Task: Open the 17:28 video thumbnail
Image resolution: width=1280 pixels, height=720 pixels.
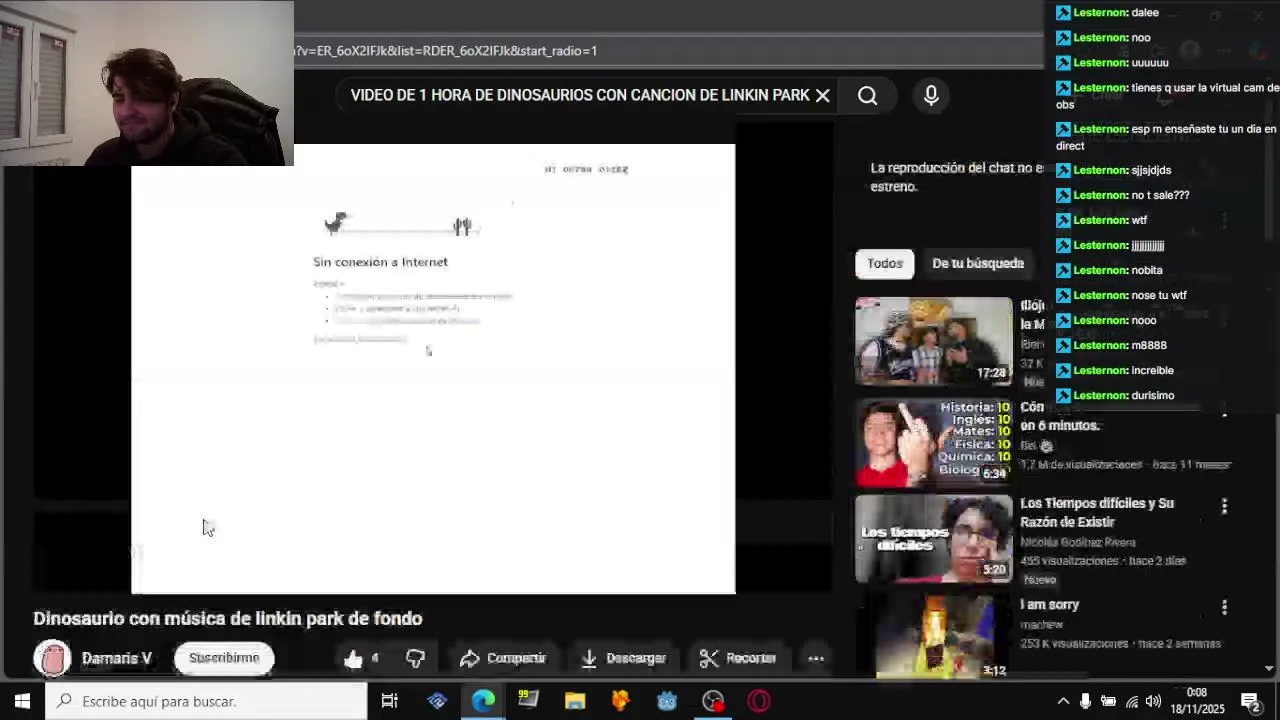Action: 933,341
